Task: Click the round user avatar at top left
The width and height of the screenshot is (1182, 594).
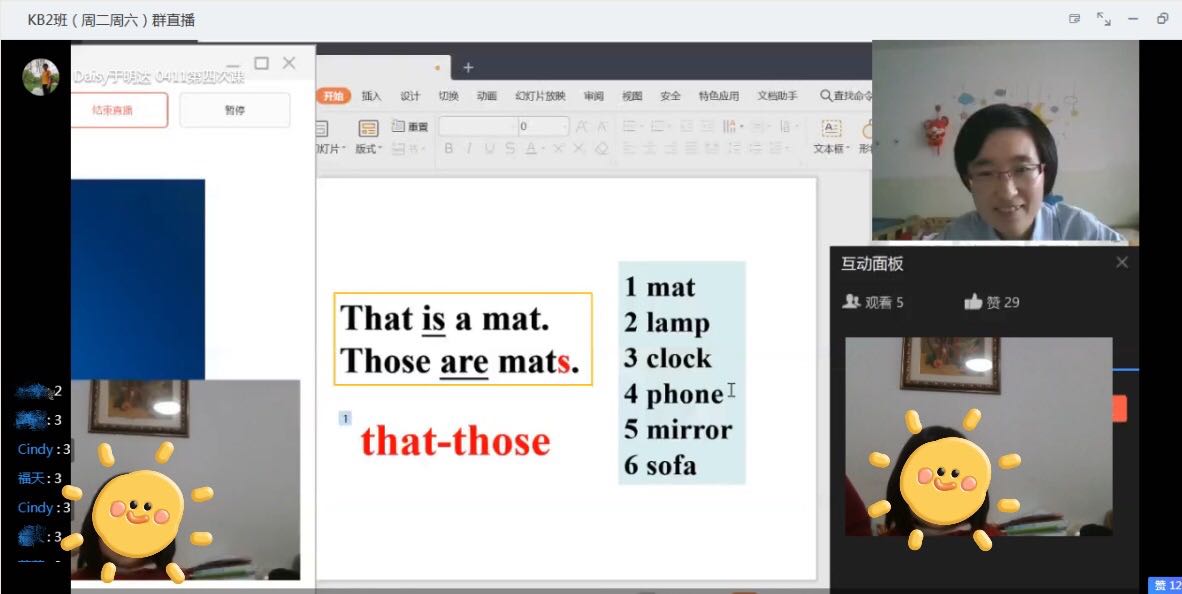Action: [41, 76]
